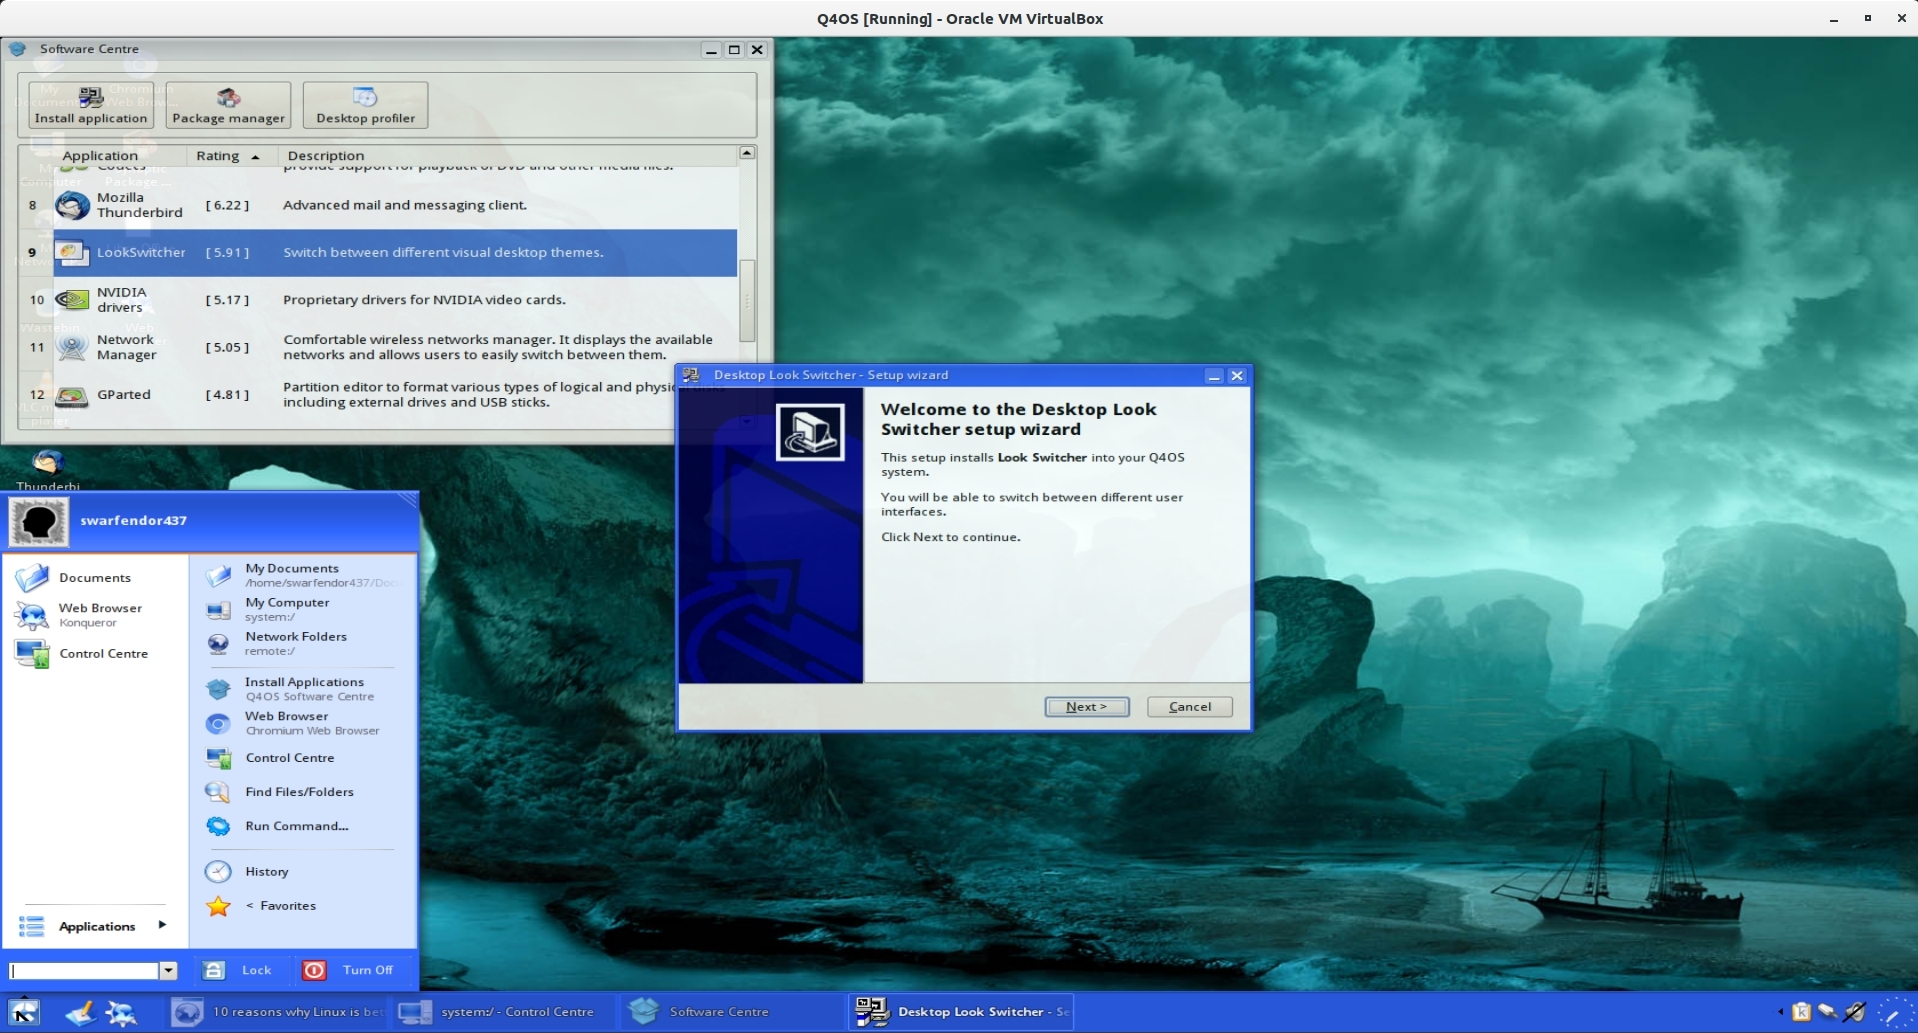The image size is (1918, 1033).
Task: Click the Lock screen icon
Action: point(214,970)
